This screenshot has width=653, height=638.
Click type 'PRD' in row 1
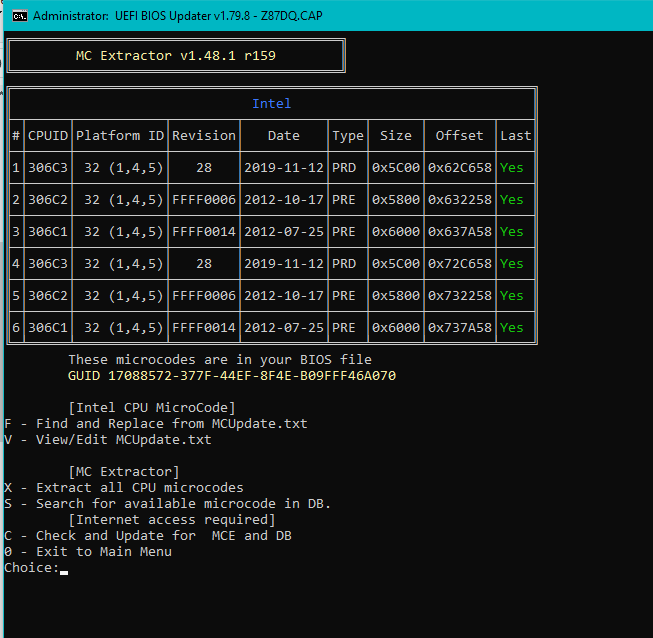pyautogui.click(x=344, y=168)
